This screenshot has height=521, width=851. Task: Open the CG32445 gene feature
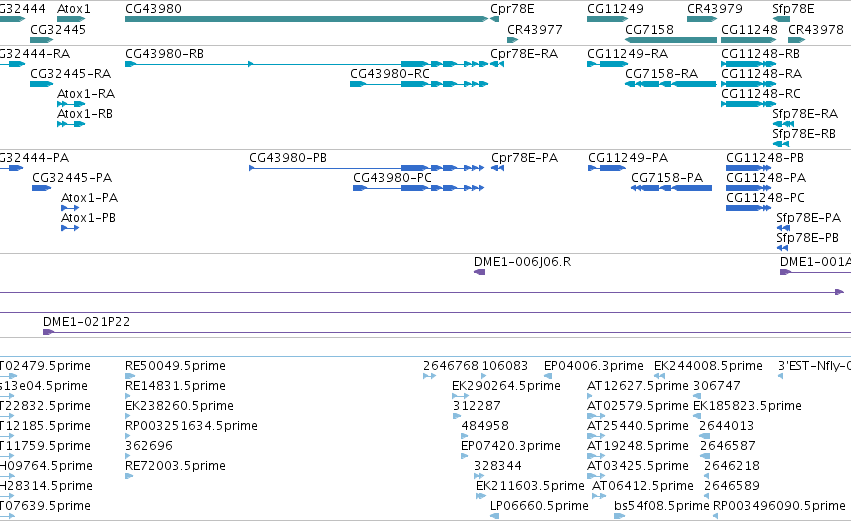tap(41, 40)
